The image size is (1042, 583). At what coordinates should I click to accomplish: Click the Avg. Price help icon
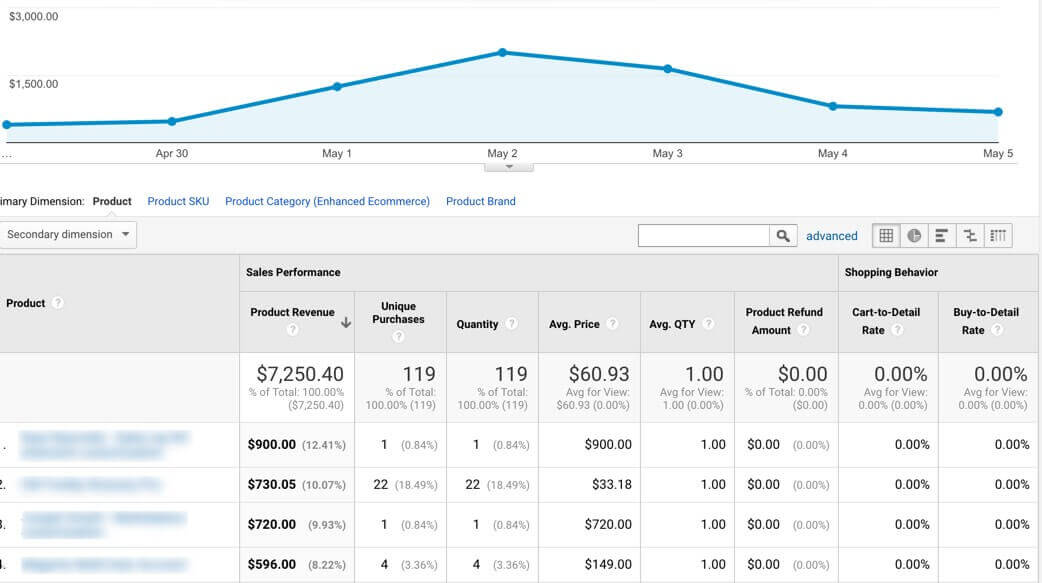click(x=611, y=325)
